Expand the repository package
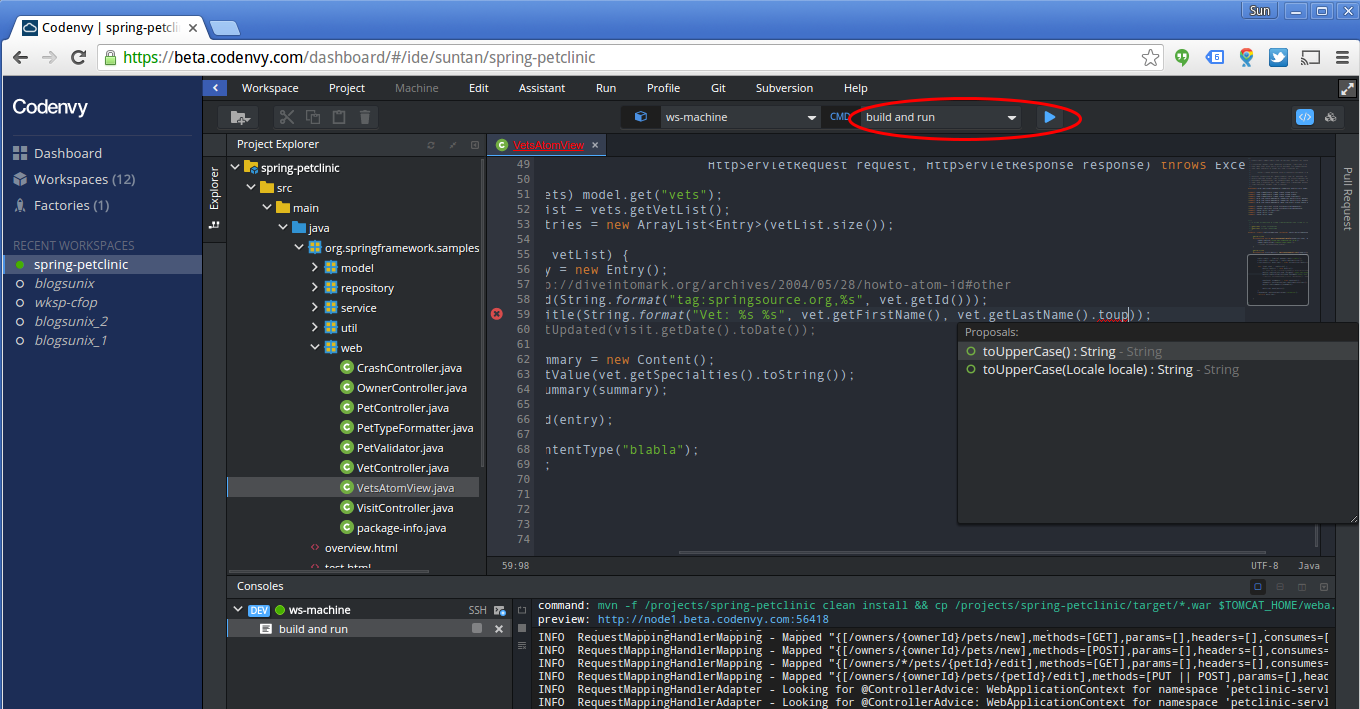 click(315, 288)
